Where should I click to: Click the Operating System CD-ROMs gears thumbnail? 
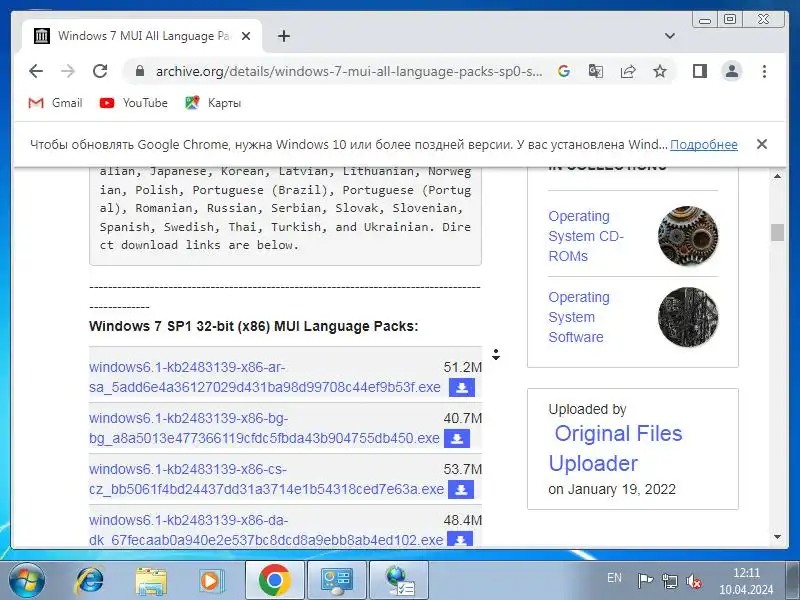pos(688,236)
